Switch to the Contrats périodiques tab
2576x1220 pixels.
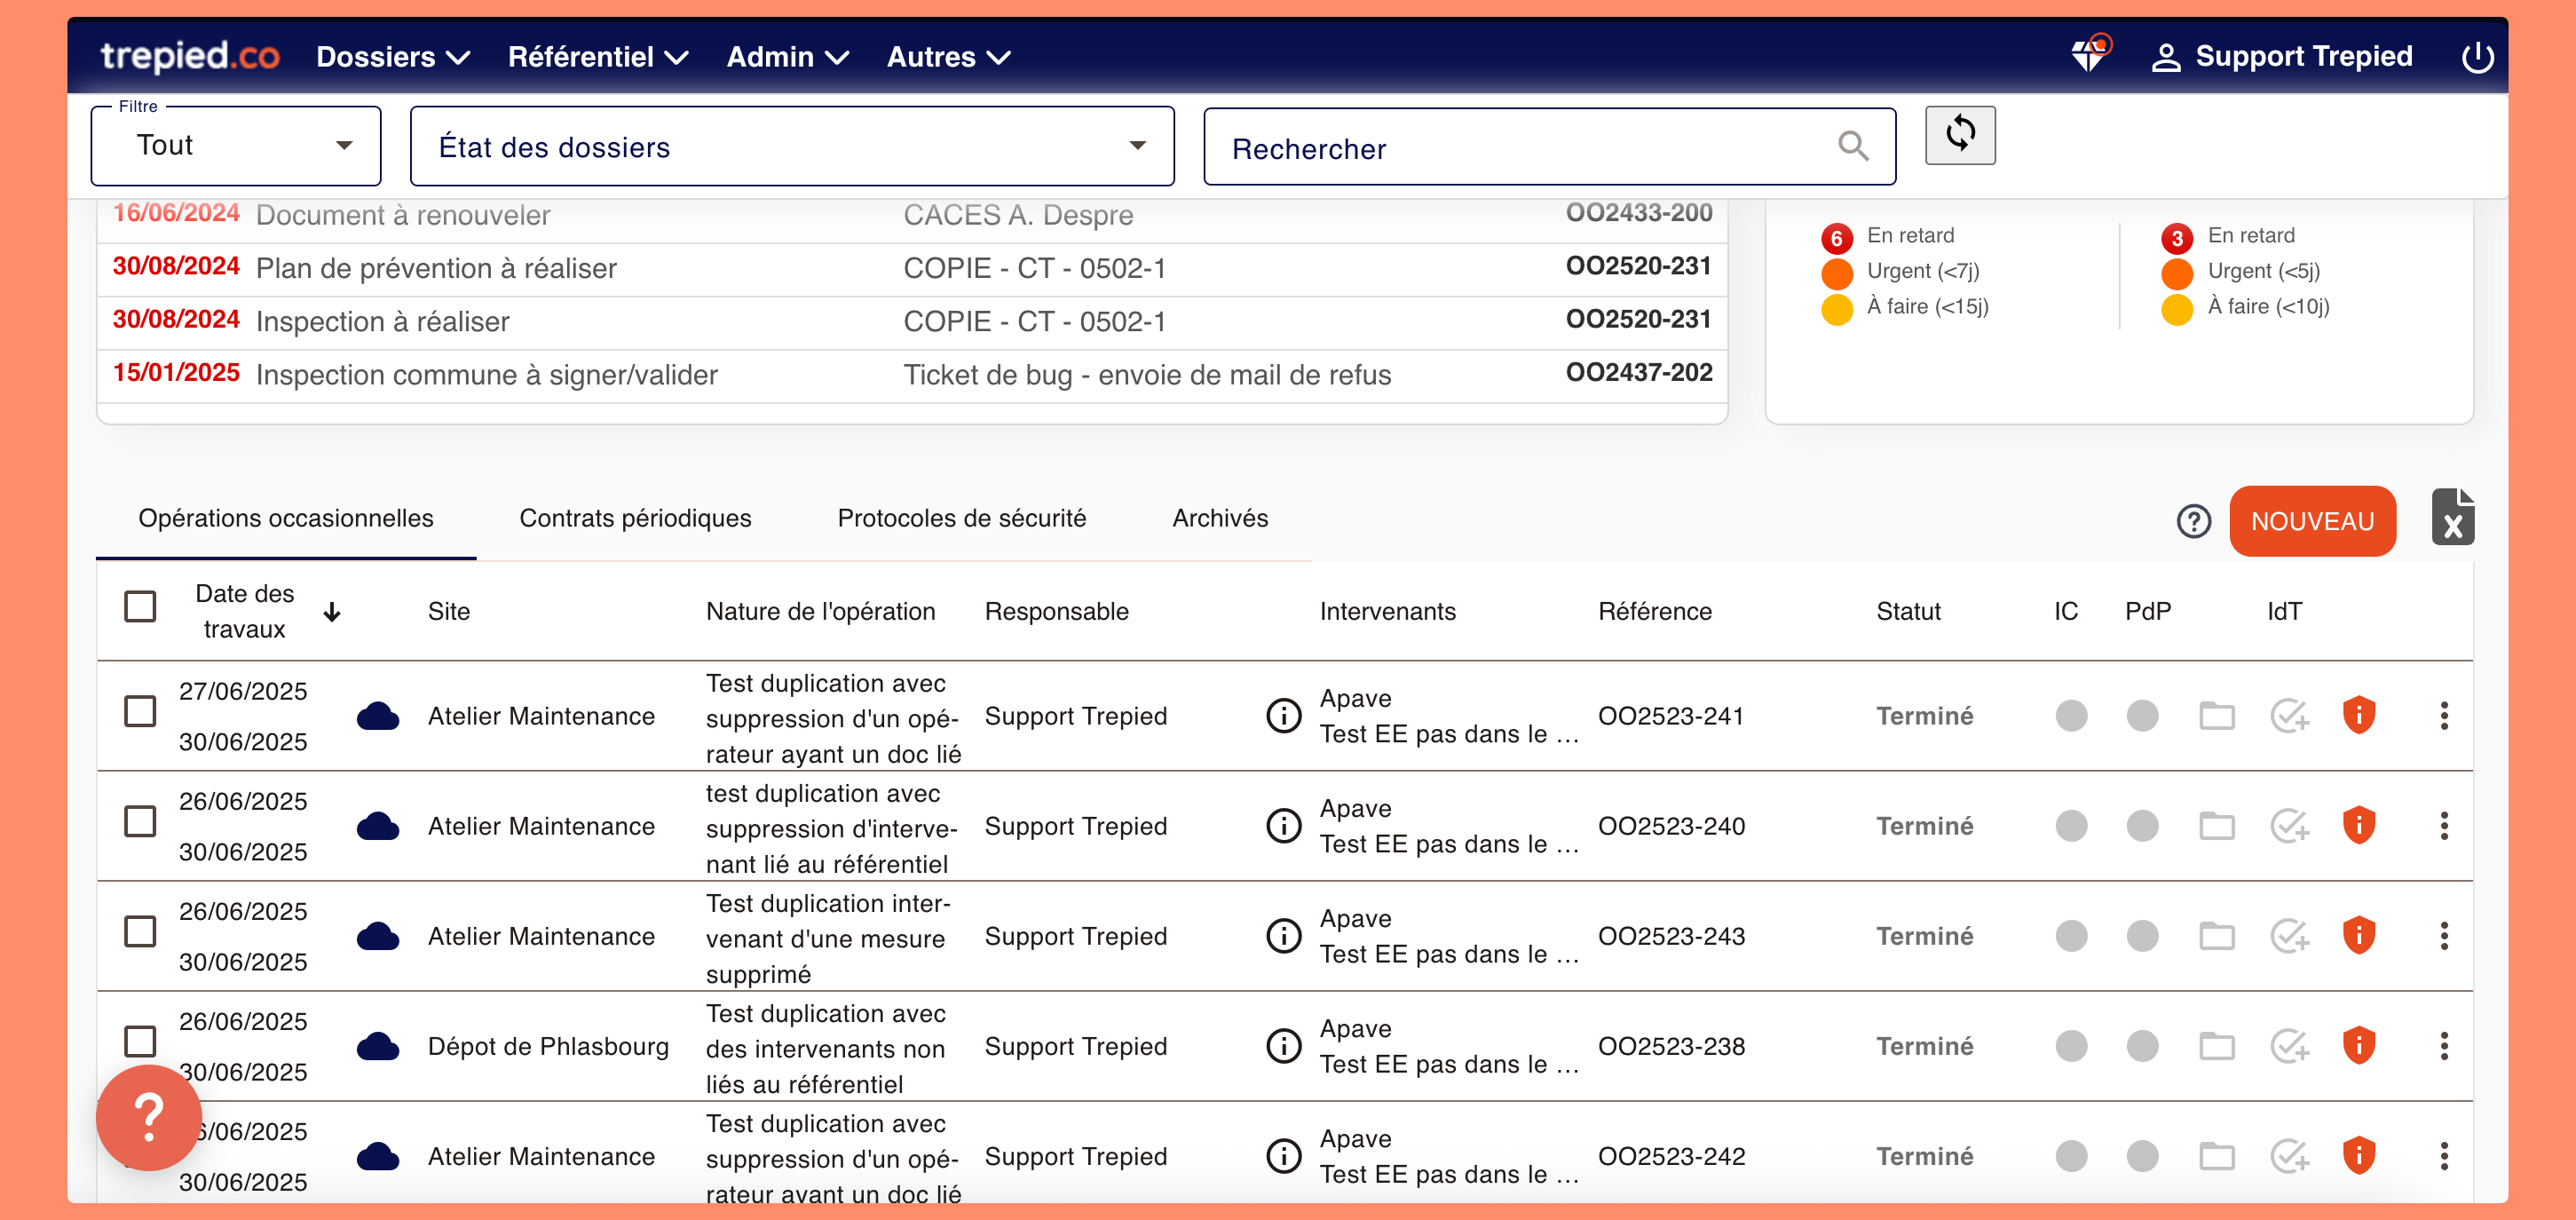pyautogui.click(x=635, y=518)
